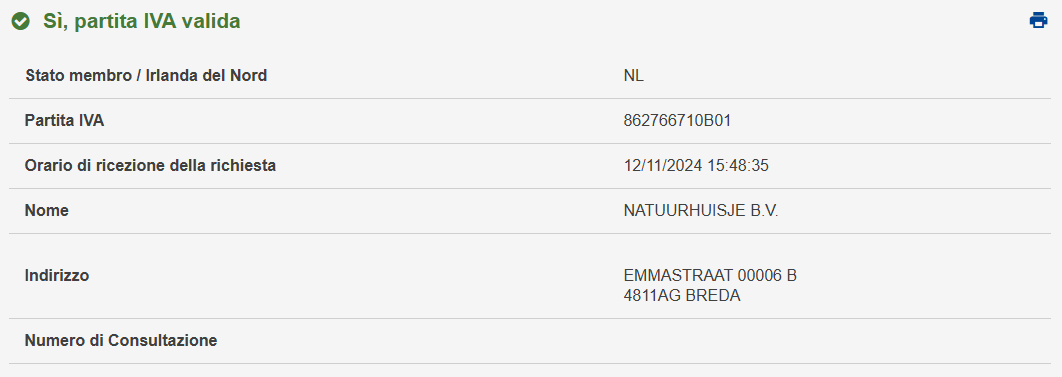The height and width of the screenshot is (377, 1062).
Task: Select address line EMMASTRAAT 00006 B
Action: coord(710,275)
